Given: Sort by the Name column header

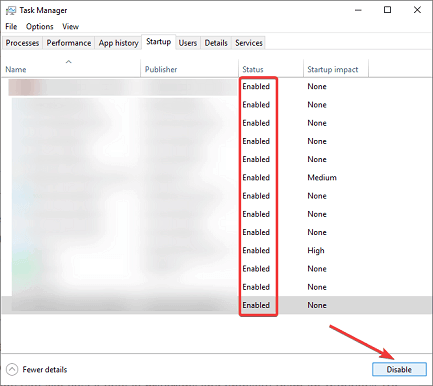Looking at the screenshot, I should point(71,69).
